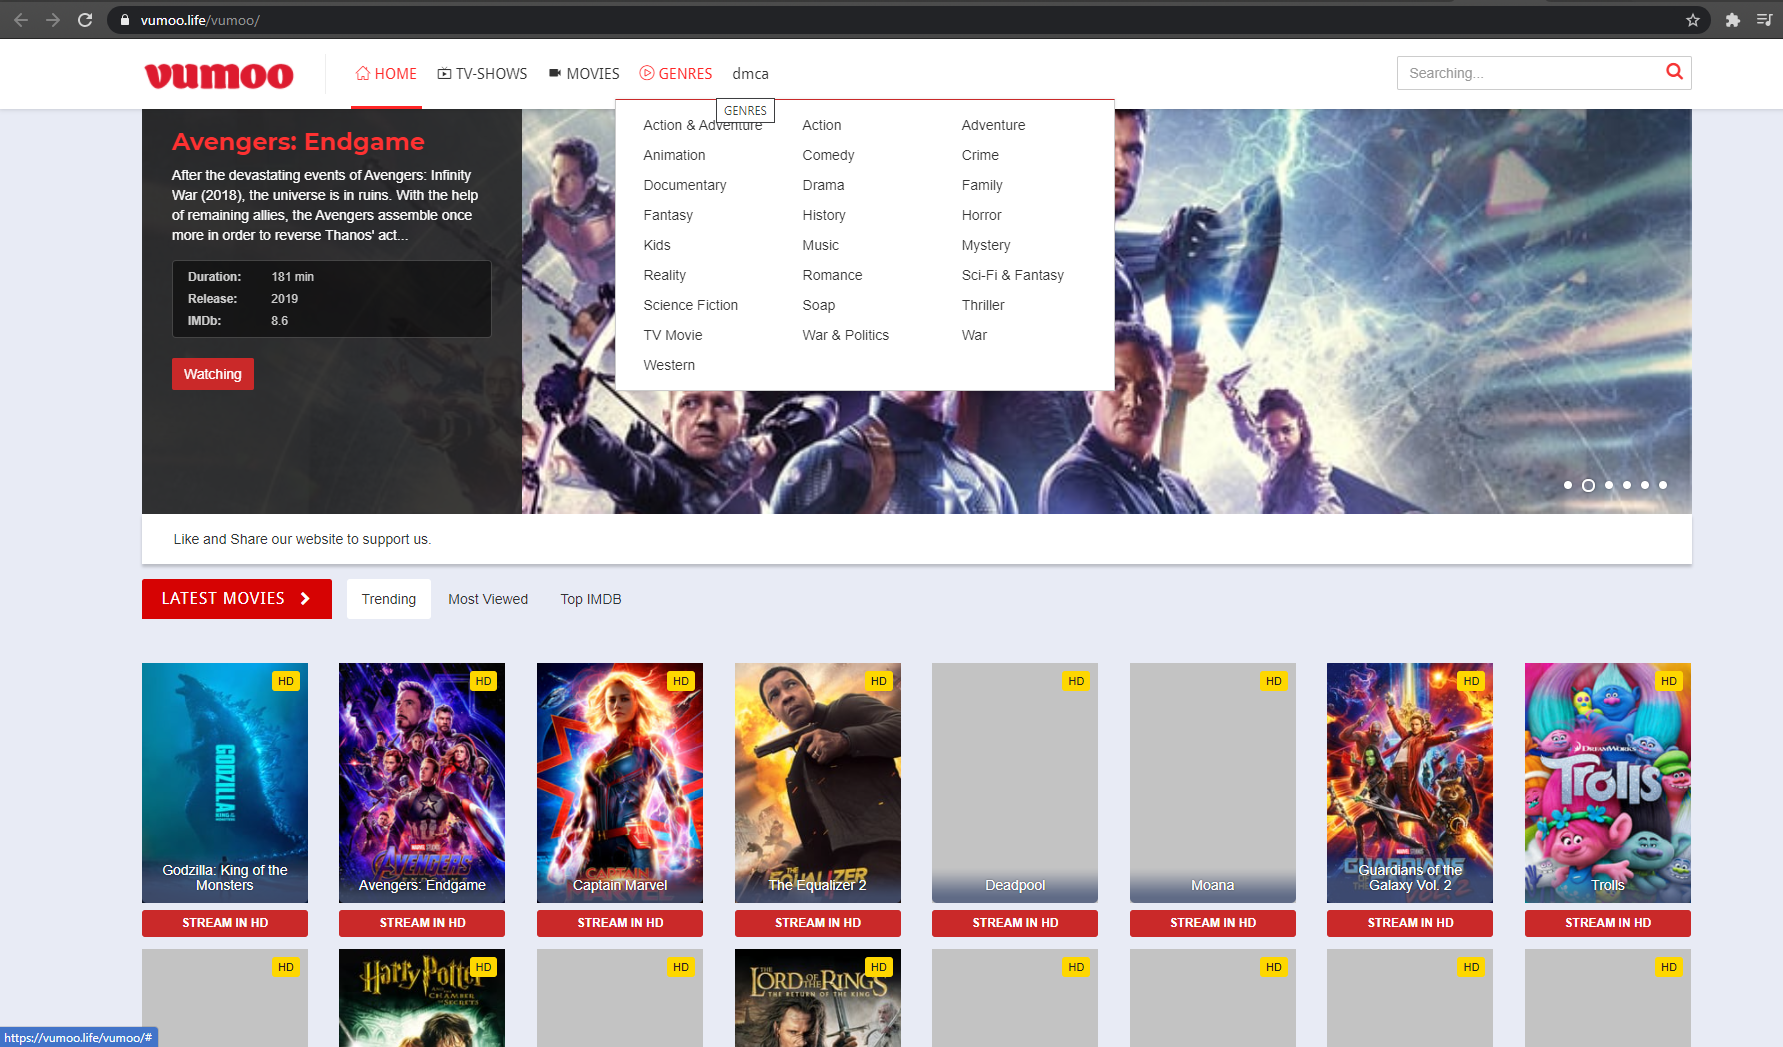
Task: Open dmca link in navigation
Action: pyautogui.click(x=750, y=74)
